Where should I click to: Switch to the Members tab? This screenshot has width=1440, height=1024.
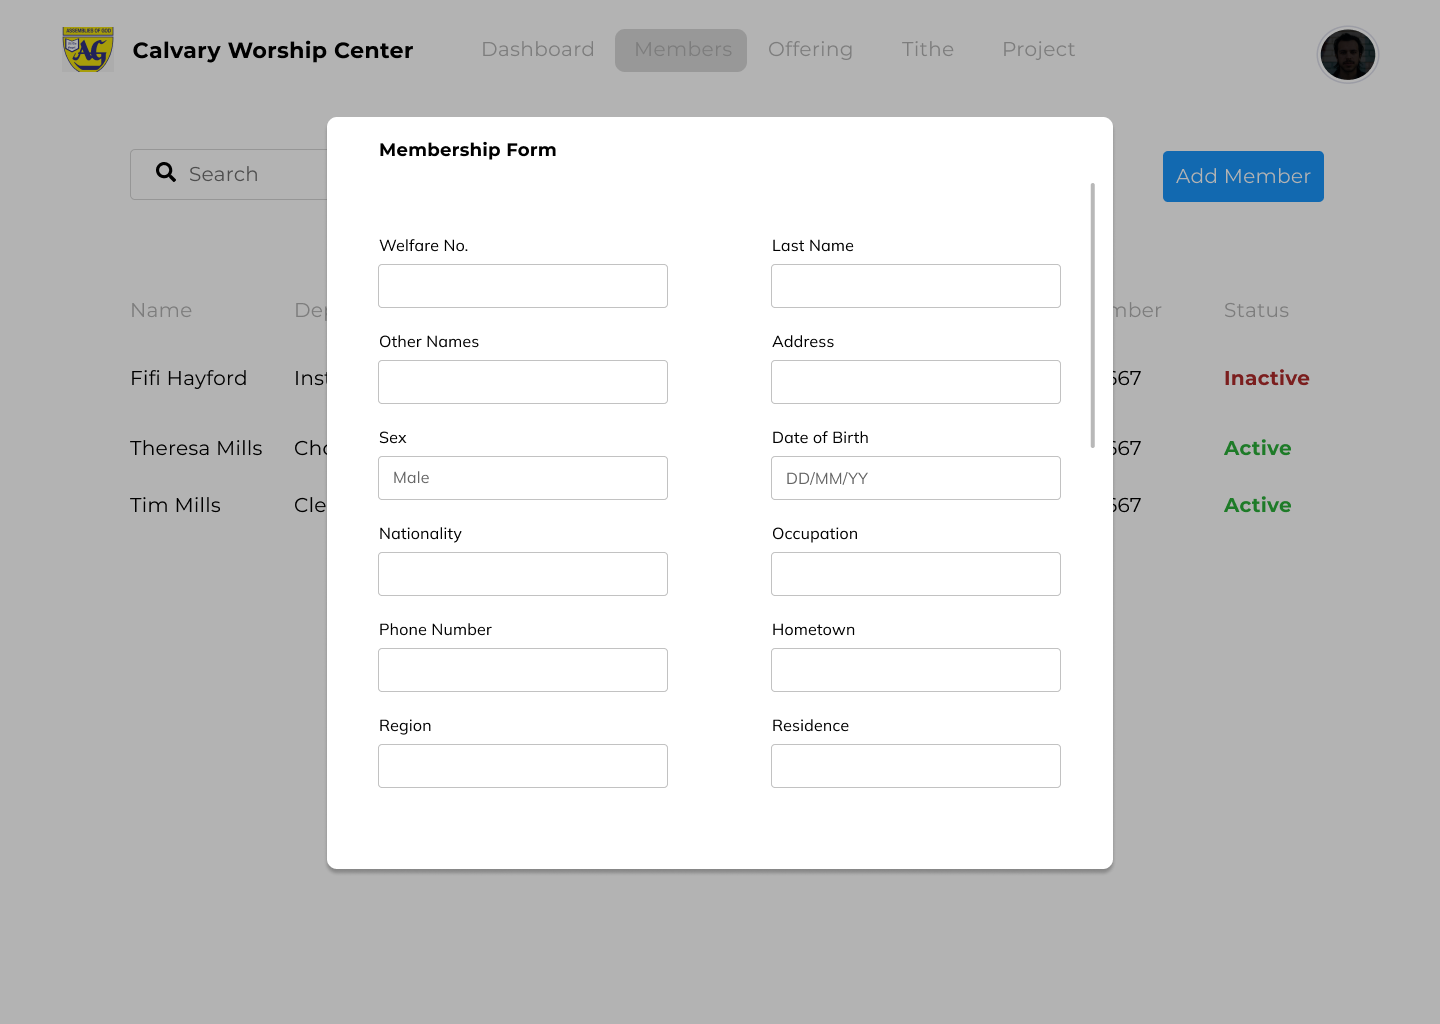pyautogui.click(x=681, y=49)
